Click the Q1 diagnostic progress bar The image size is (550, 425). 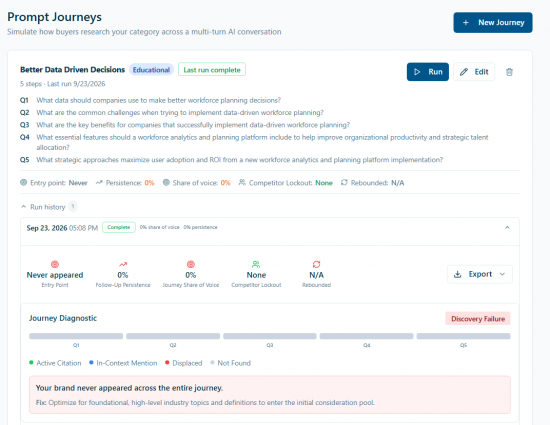click(x=76, y=336)
